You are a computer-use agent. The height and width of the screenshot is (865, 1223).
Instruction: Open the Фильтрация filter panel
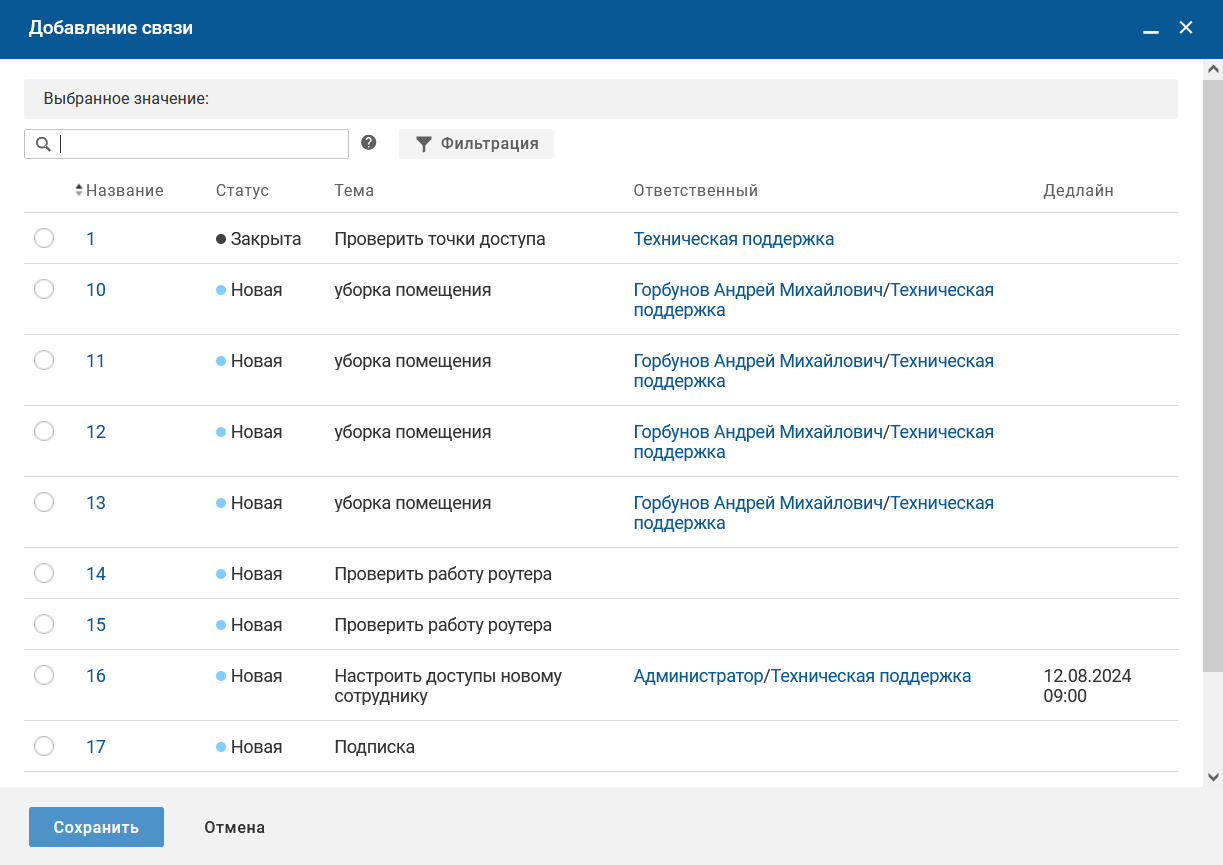pos(476,144)
